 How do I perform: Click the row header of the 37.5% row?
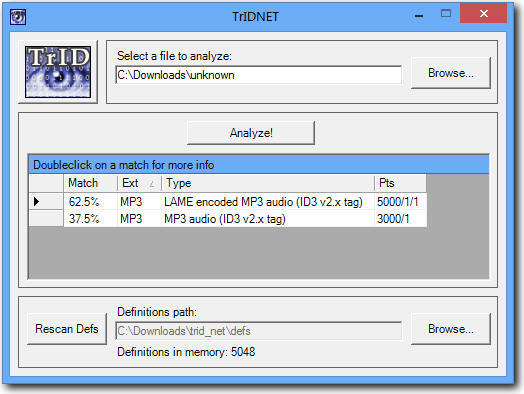pyautogui.click(x=46, y=219)
